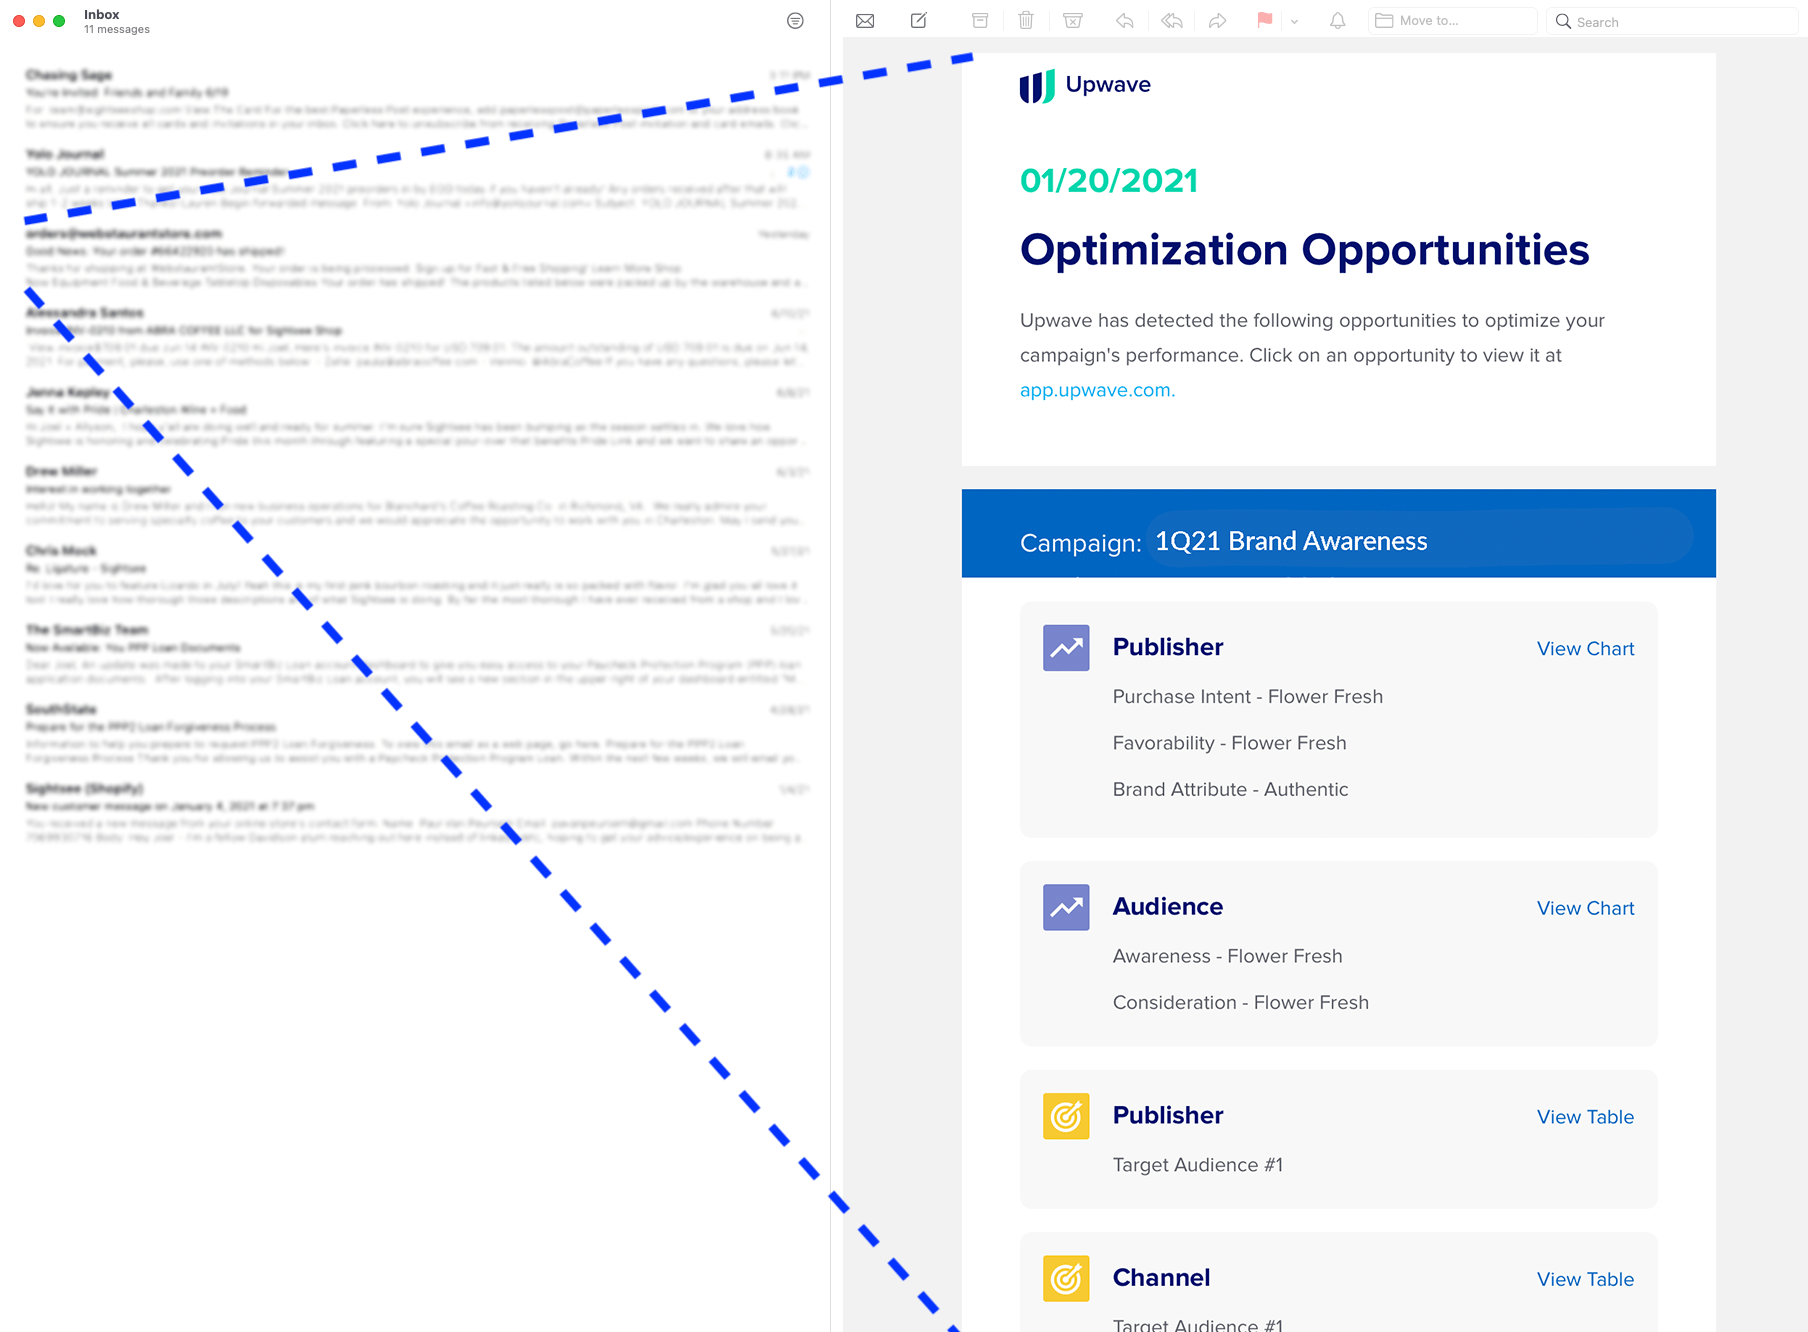The height and width of the screenshot is (1332, 1808).
Task: Toggle the inbox message filter icon
Action: pos(795,21)
